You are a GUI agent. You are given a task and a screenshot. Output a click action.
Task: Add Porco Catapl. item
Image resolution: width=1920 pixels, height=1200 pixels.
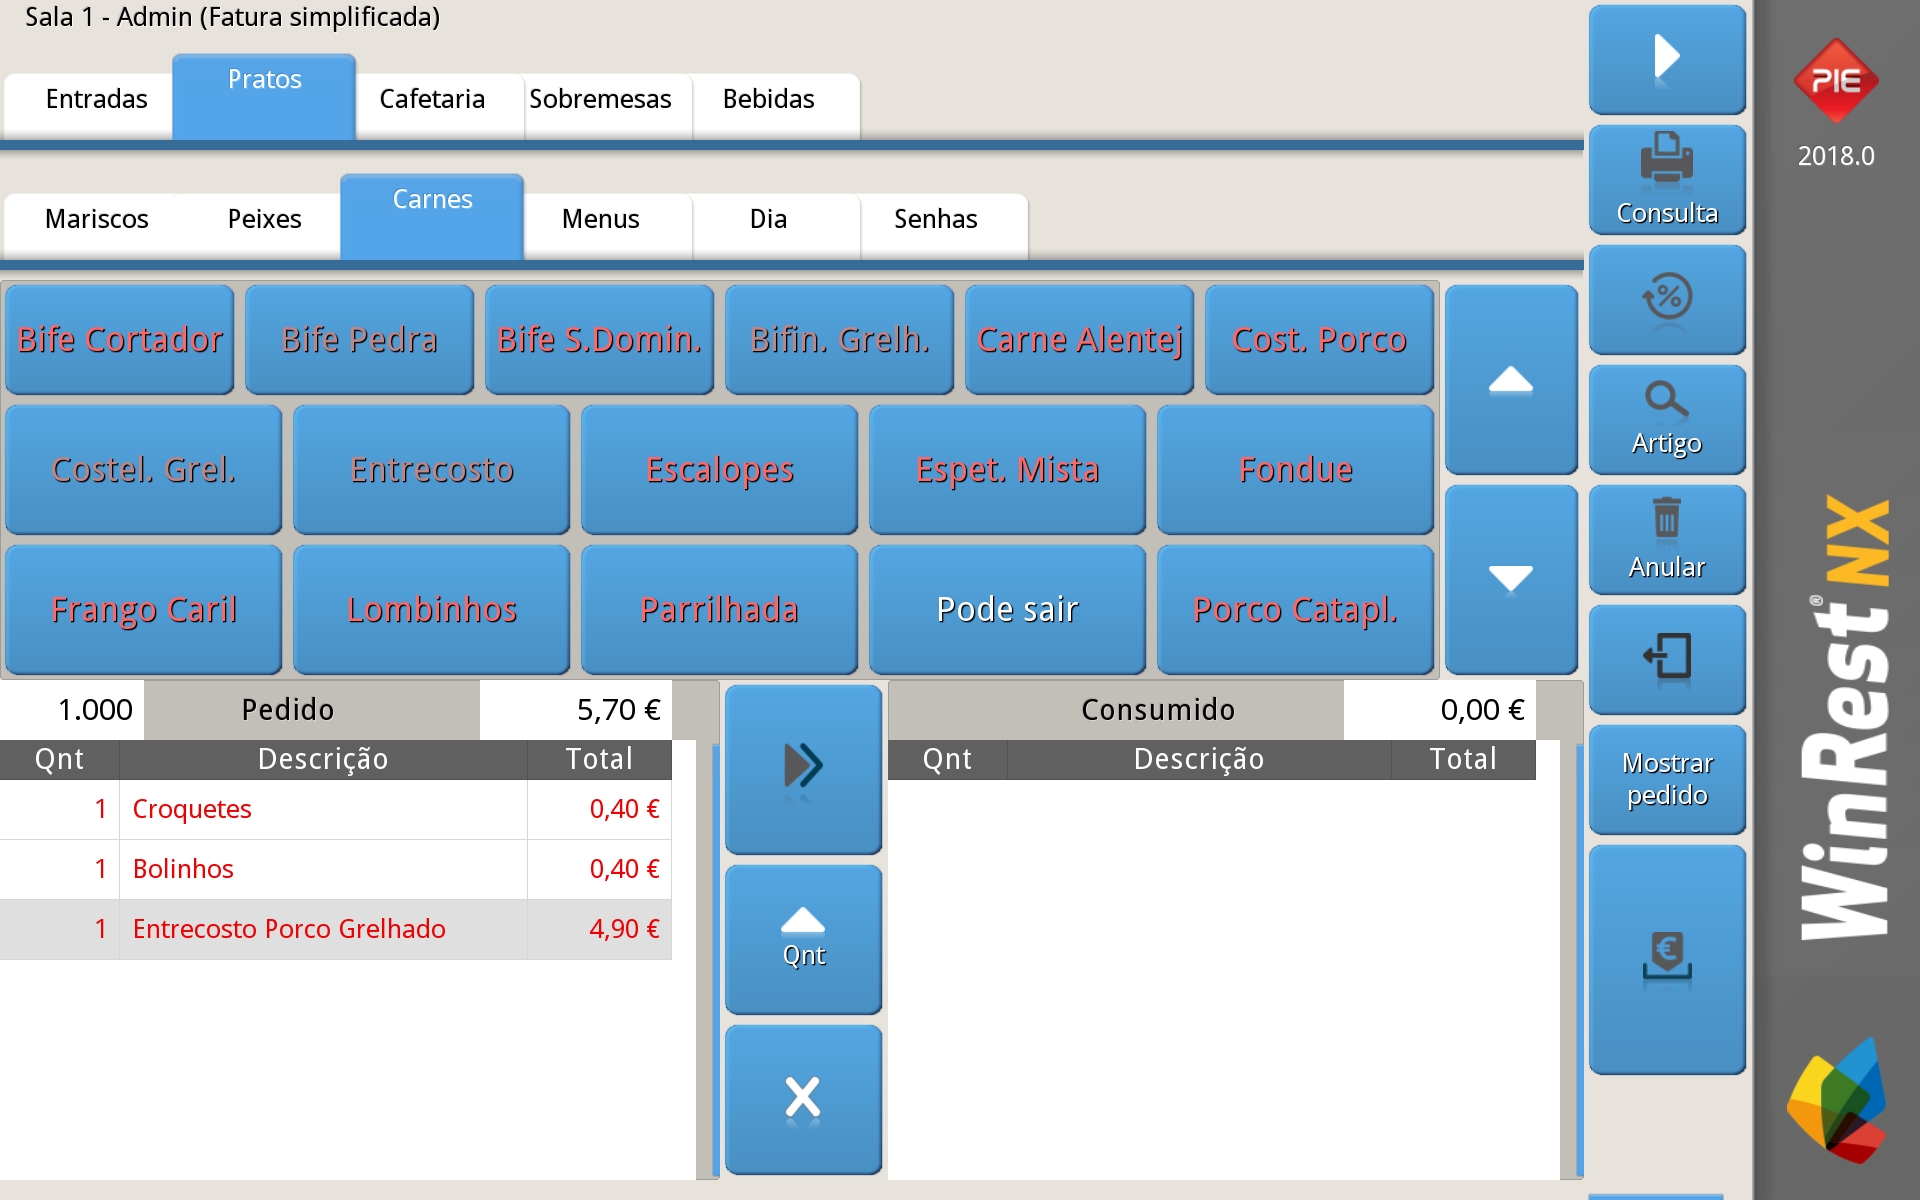(x=1295, y=610)
